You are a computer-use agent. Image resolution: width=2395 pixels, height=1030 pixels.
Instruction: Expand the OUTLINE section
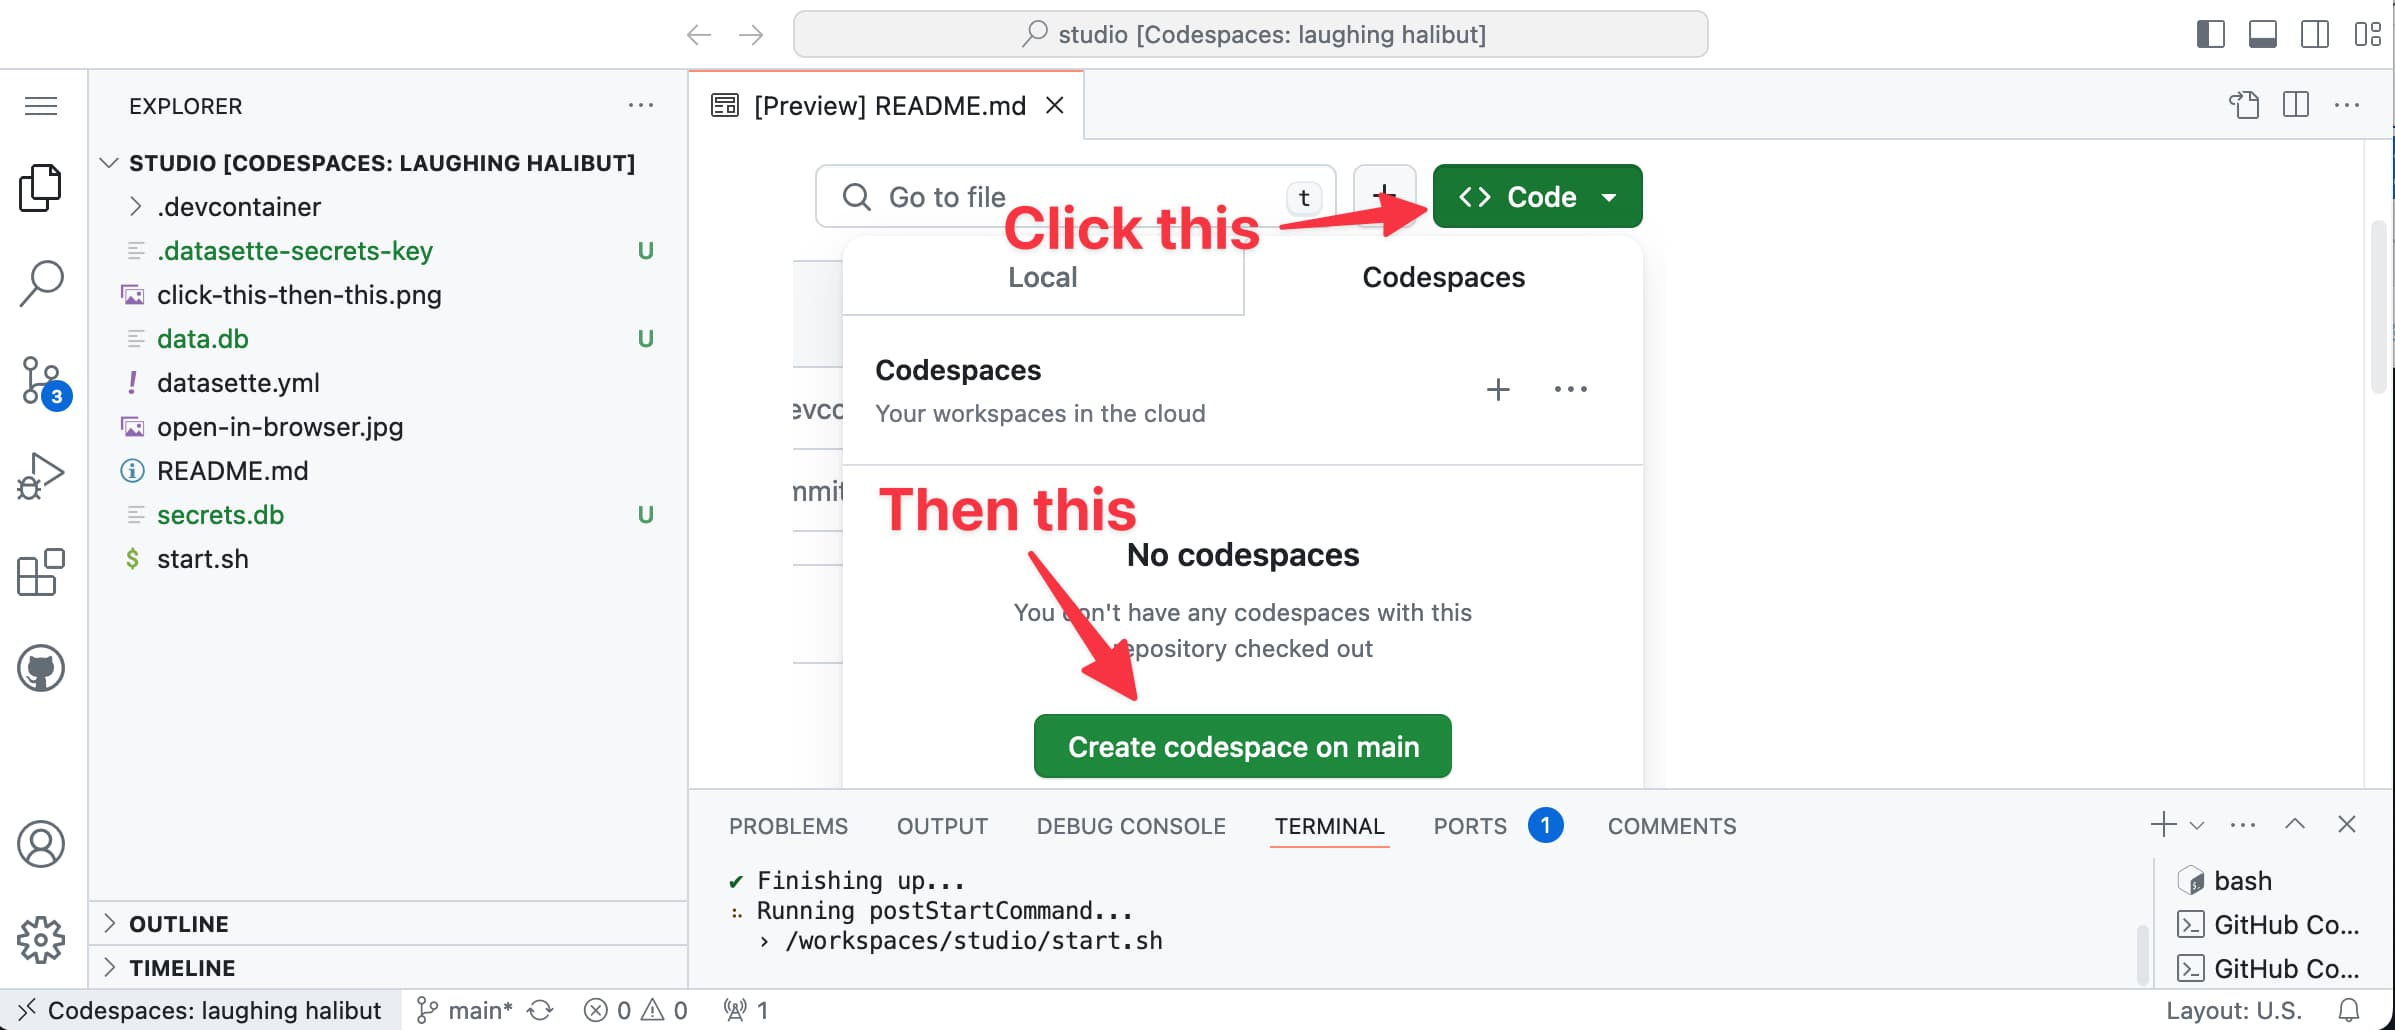(x=388, y=924)
